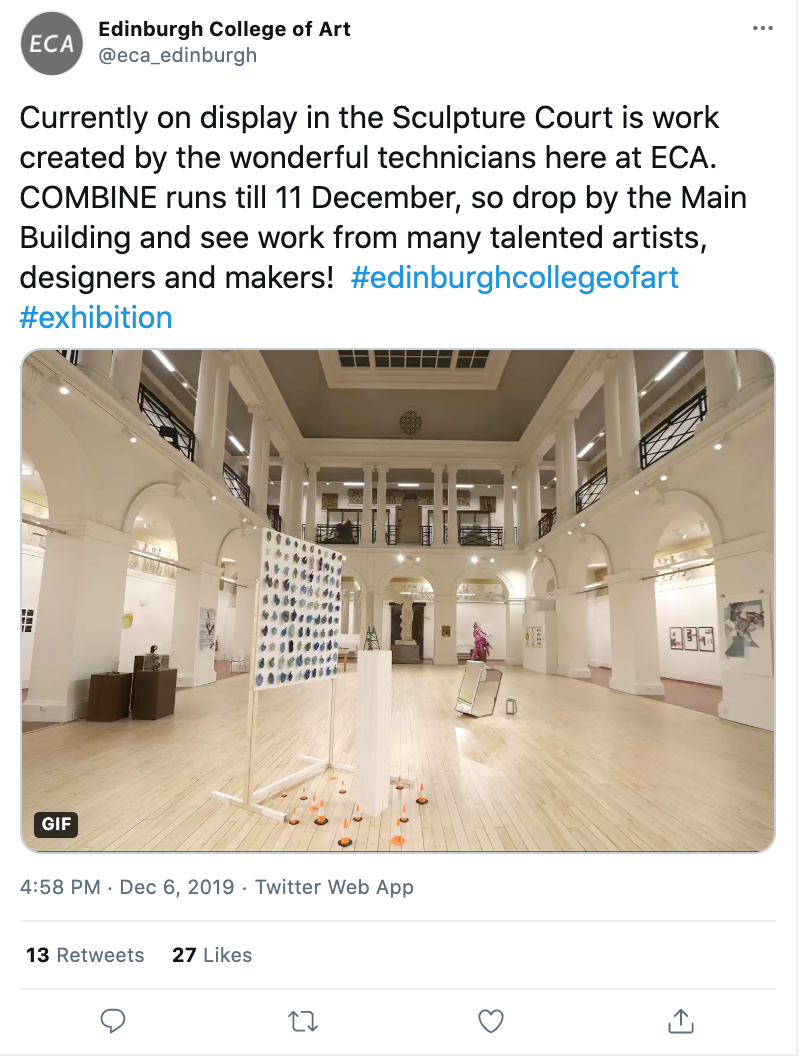
Task: Open the #exhibition hashtag
Action: coord(96,318)
